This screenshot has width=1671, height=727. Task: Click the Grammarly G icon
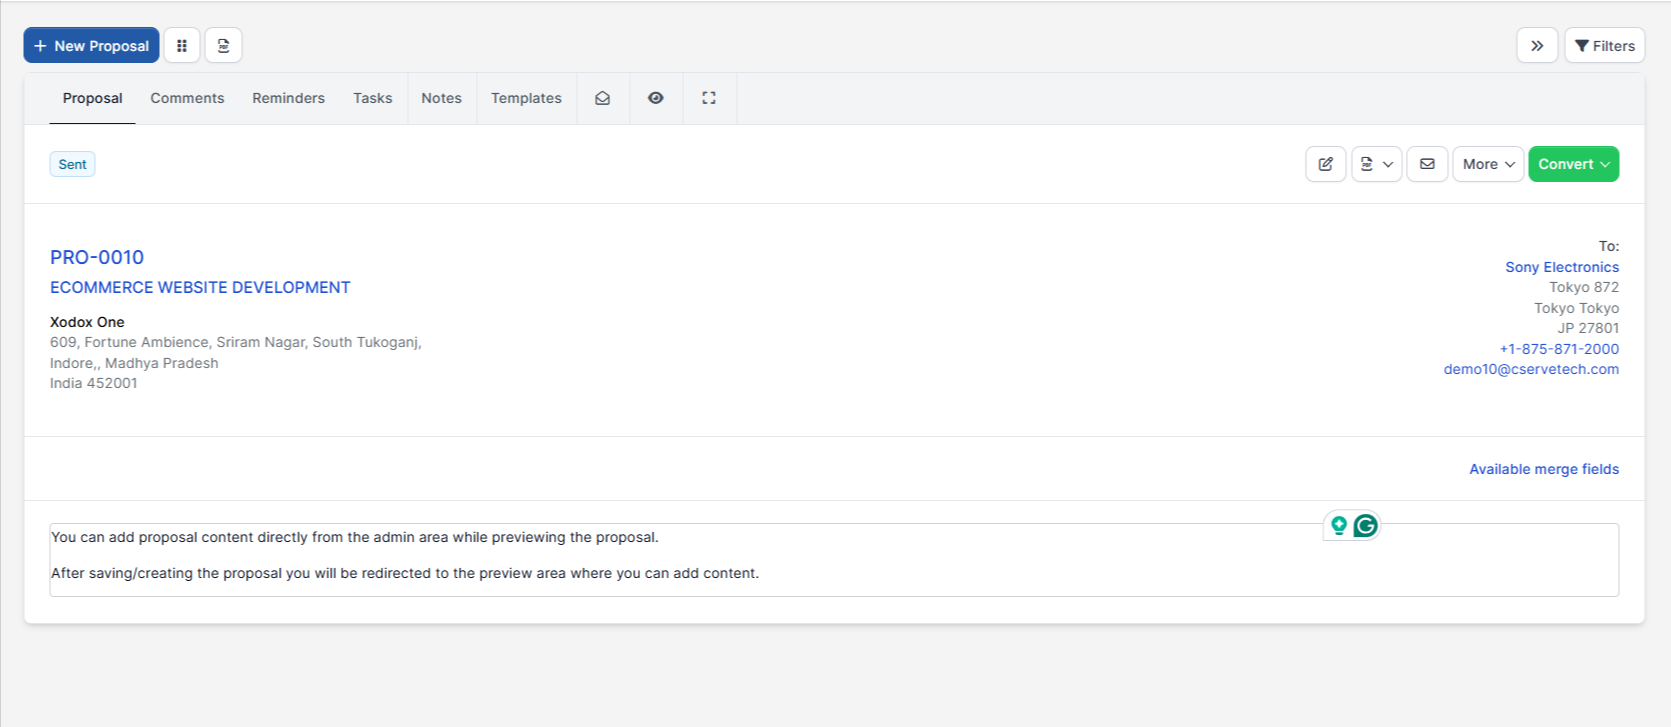point(1365,525)
